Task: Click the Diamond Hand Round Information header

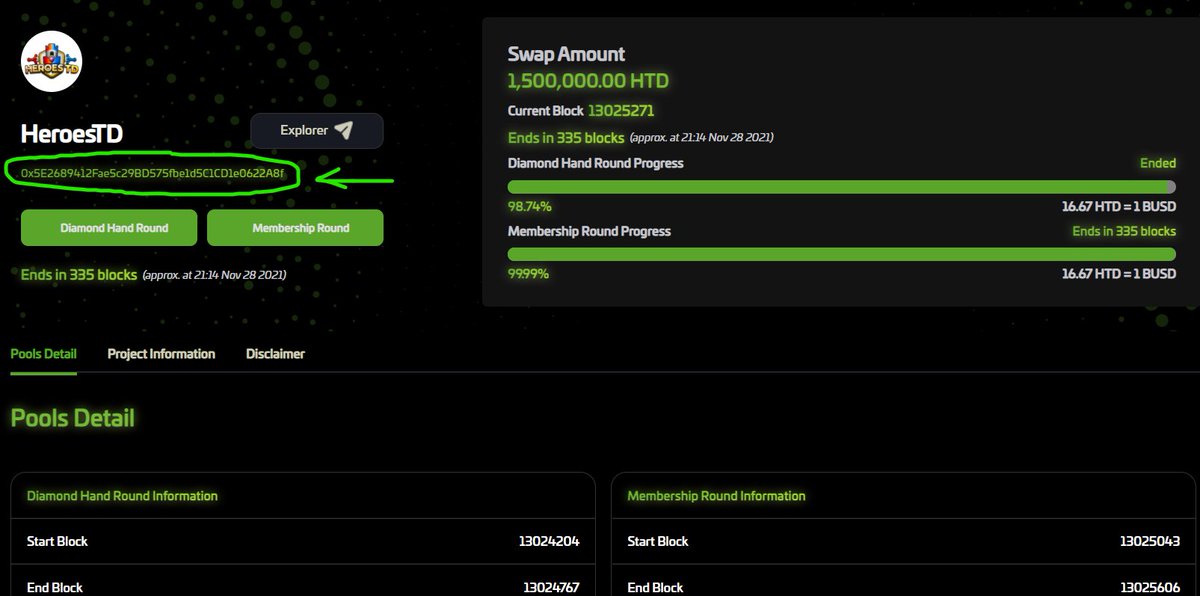Action: coord(122,496)
